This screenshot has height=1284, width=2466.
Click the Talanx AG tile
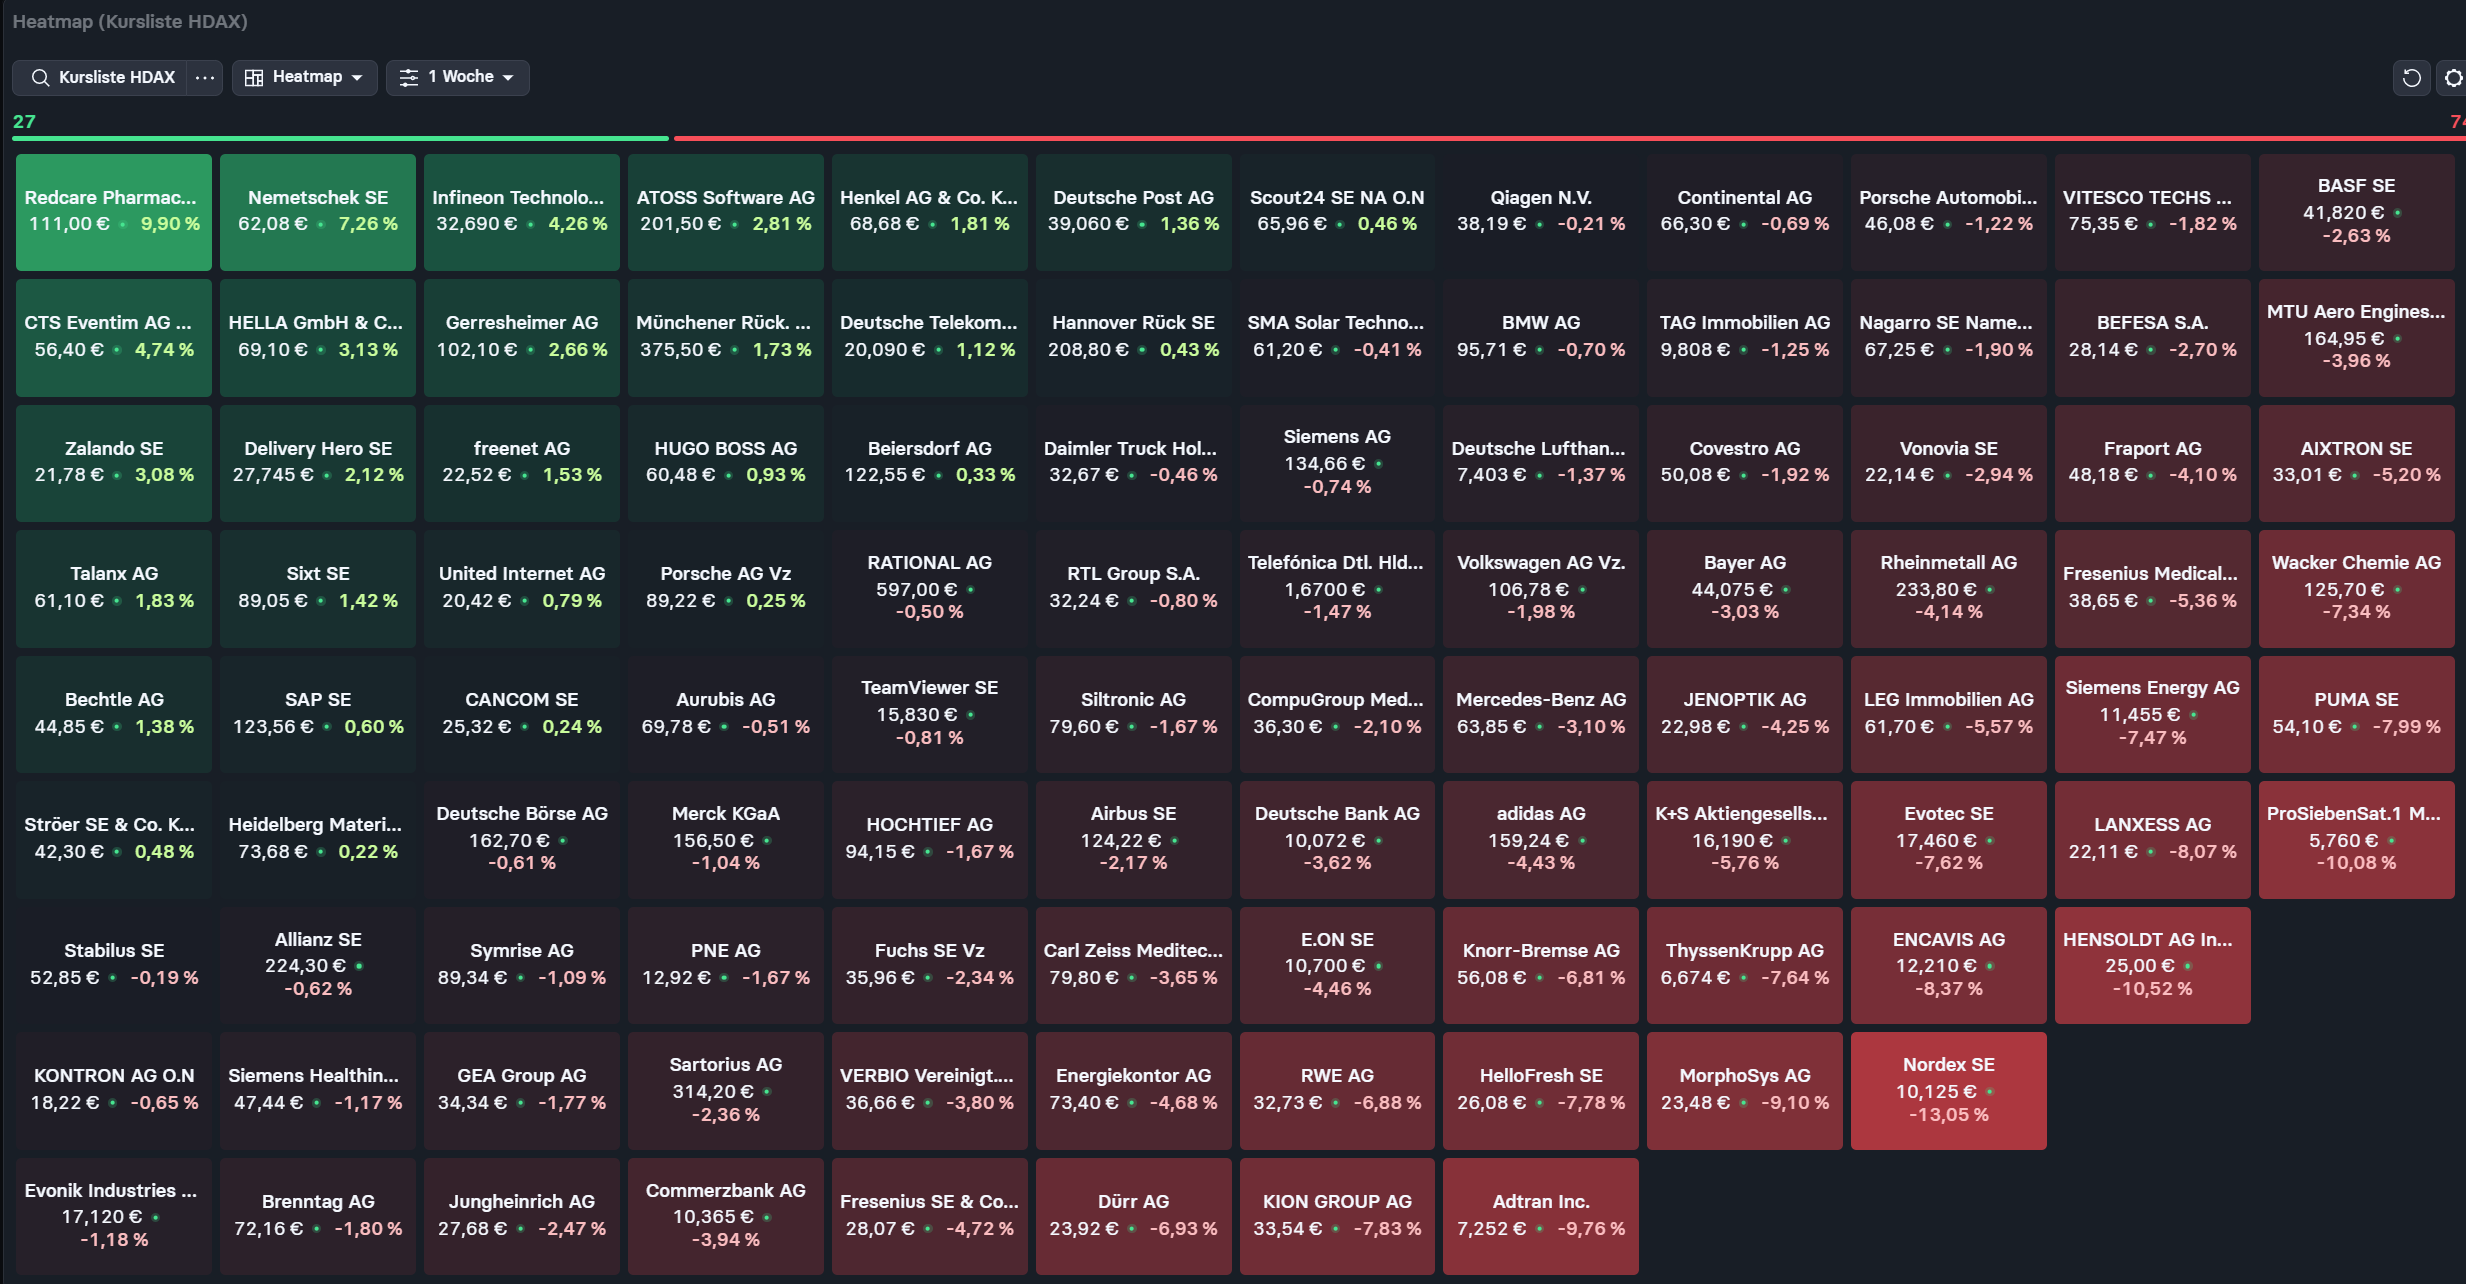tap(114, 589)
